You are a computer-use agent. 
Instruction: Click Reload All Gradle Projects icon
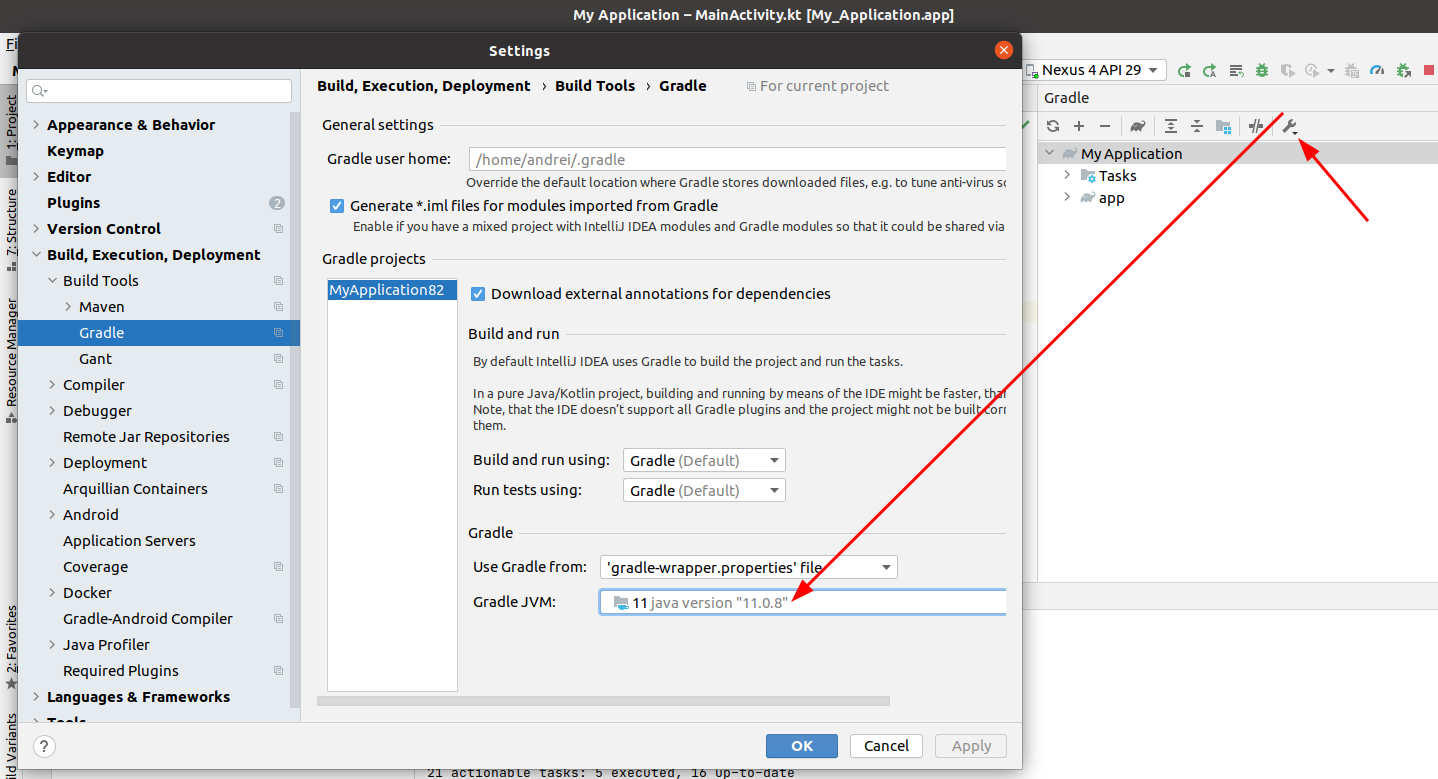coord(1053,126)
